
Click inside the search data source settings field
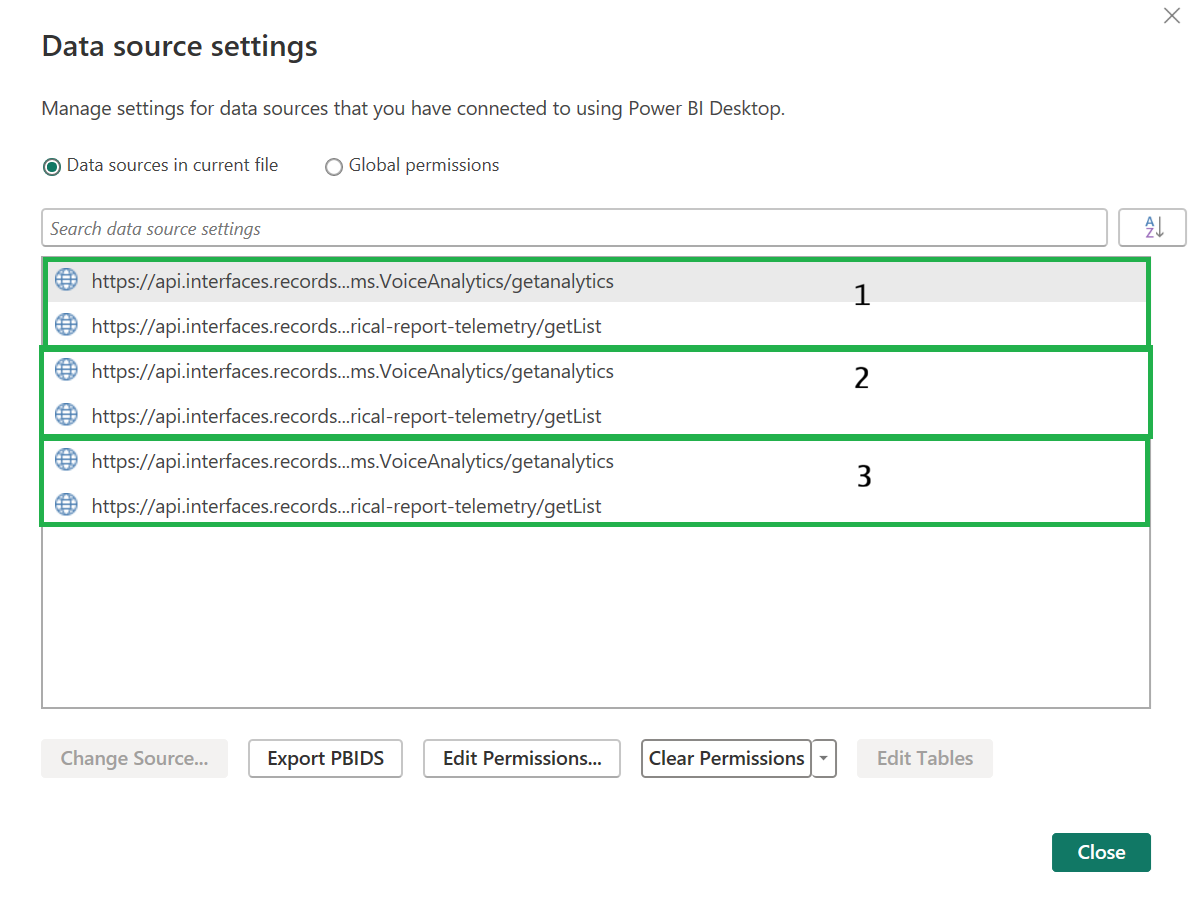400,227
